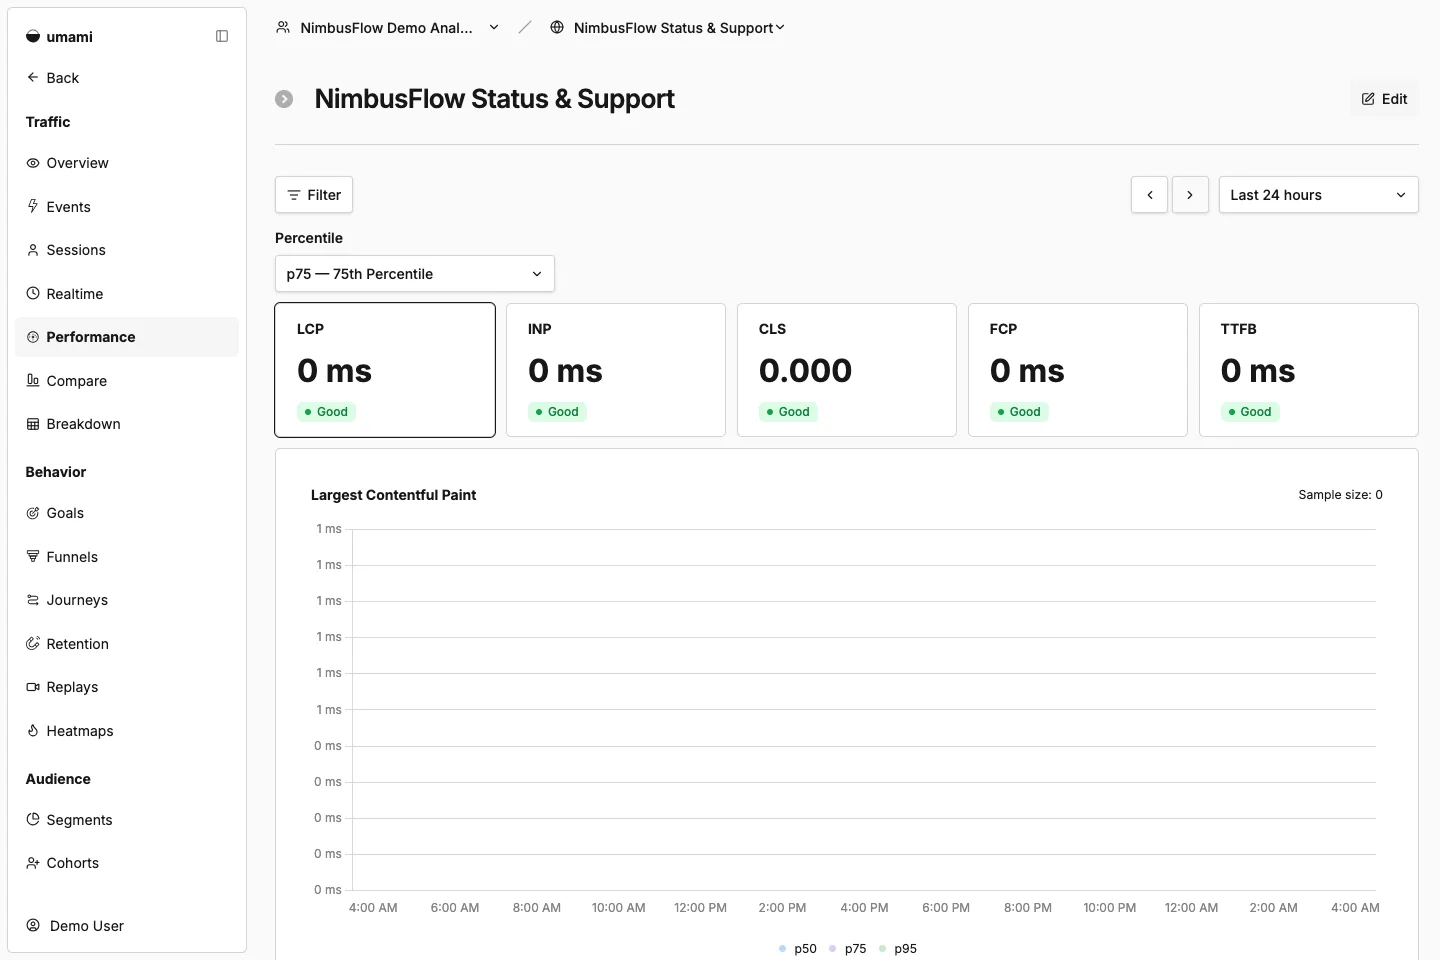Open Cohorts in the sidebar

coord(127,862)
